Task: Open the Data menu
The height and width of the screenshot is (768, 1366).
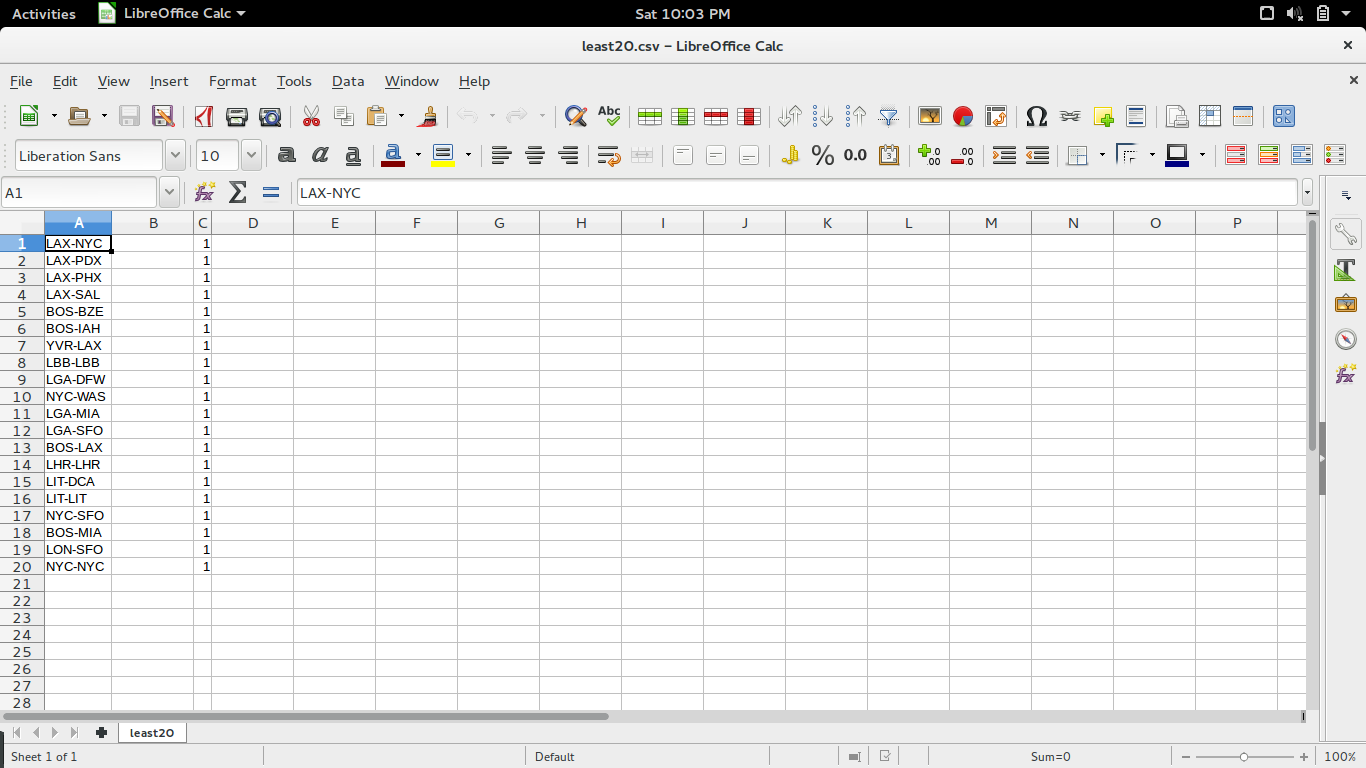Action: tap(348, 81)
